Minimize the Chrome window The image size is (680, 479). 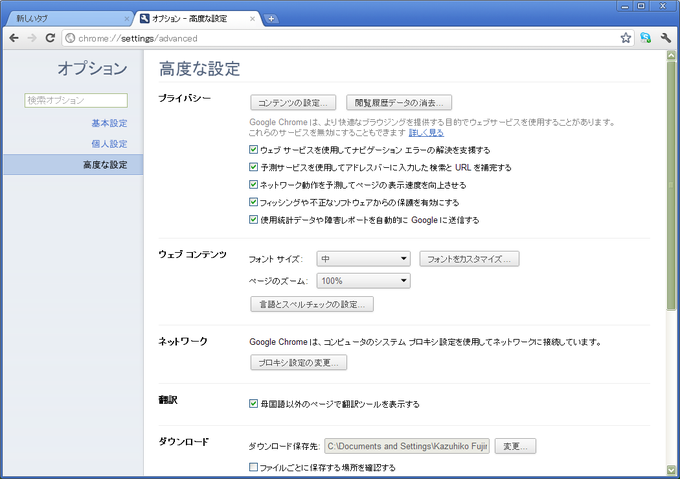tap(625, 6)
